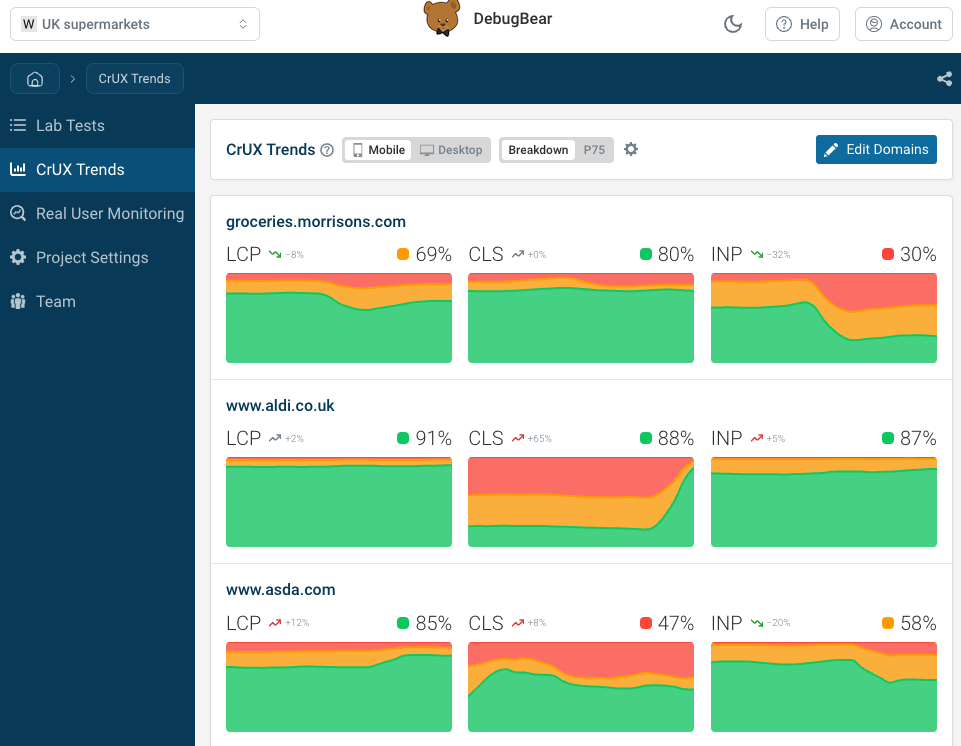Viewport: 961px width, 746px height.
Task: Click Morrisons LCP trend chart
Action: (339, 318)
